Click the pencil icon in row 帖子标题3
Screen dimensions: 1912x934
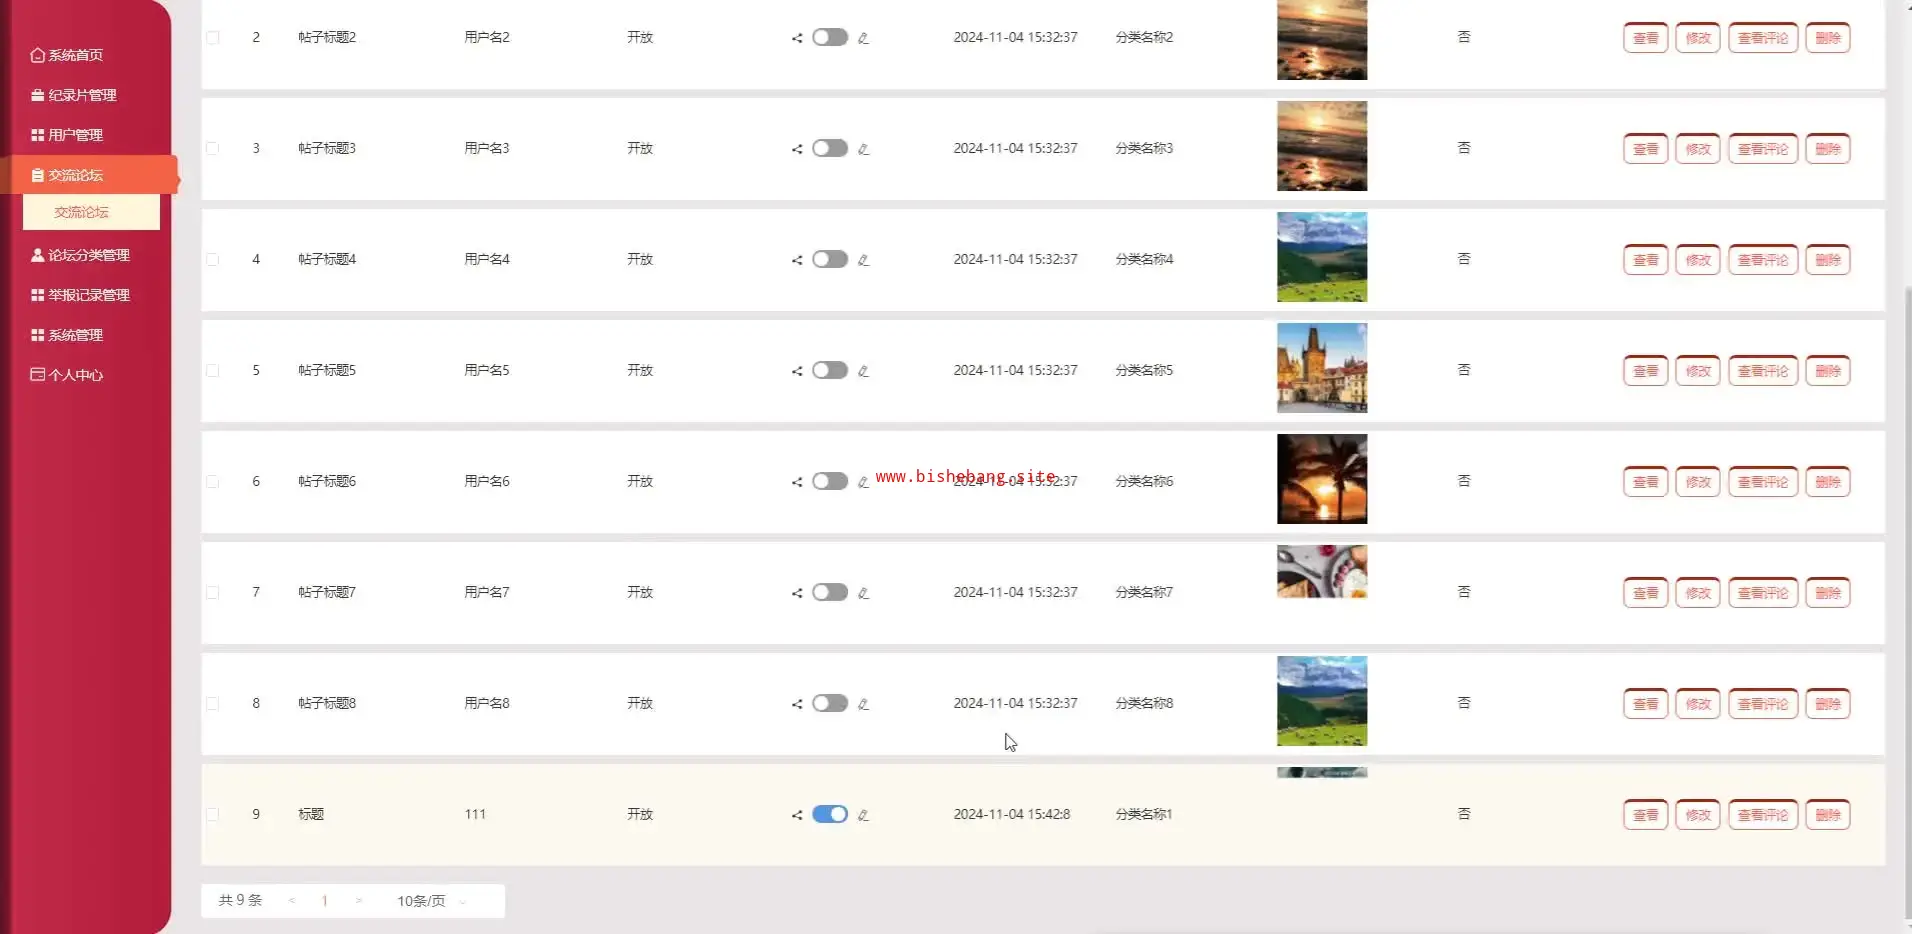pyautogui.click(x=863, y=149)
